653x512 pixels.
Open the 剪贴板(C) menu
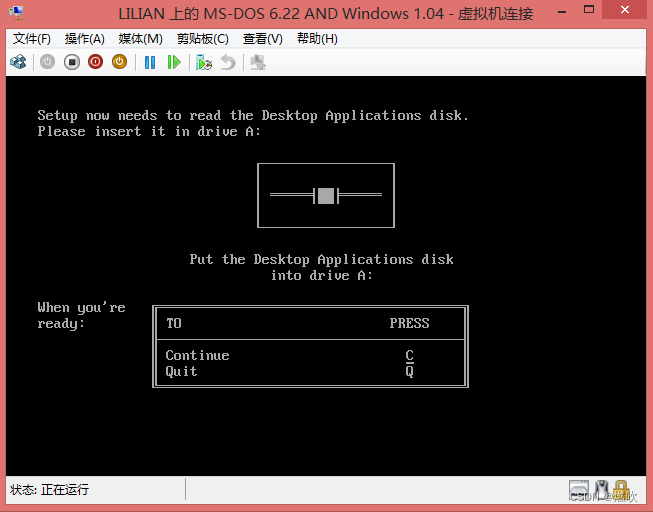coord(203,39)
